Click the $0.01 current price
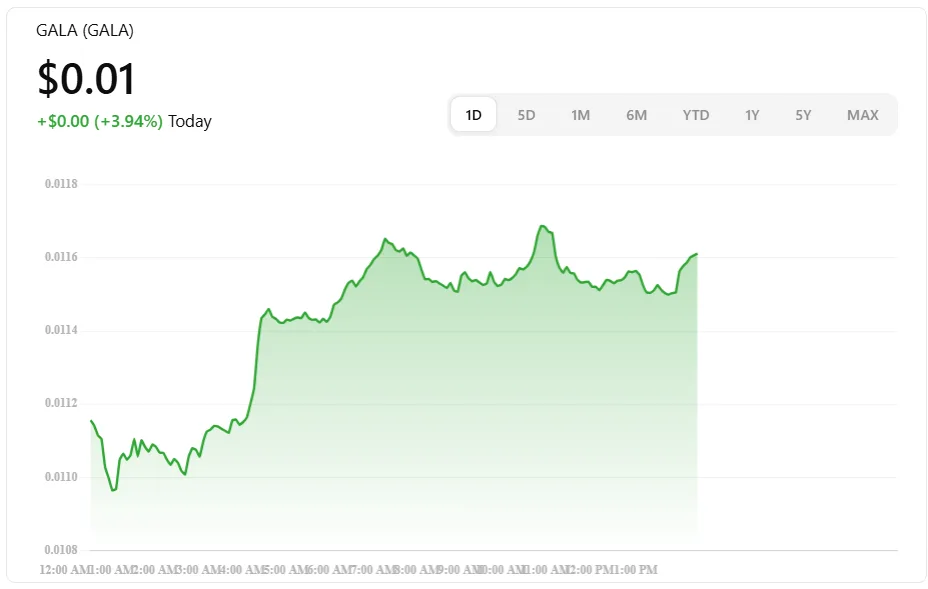Viewport: 928px width, 589px height. tap(86, 79)
